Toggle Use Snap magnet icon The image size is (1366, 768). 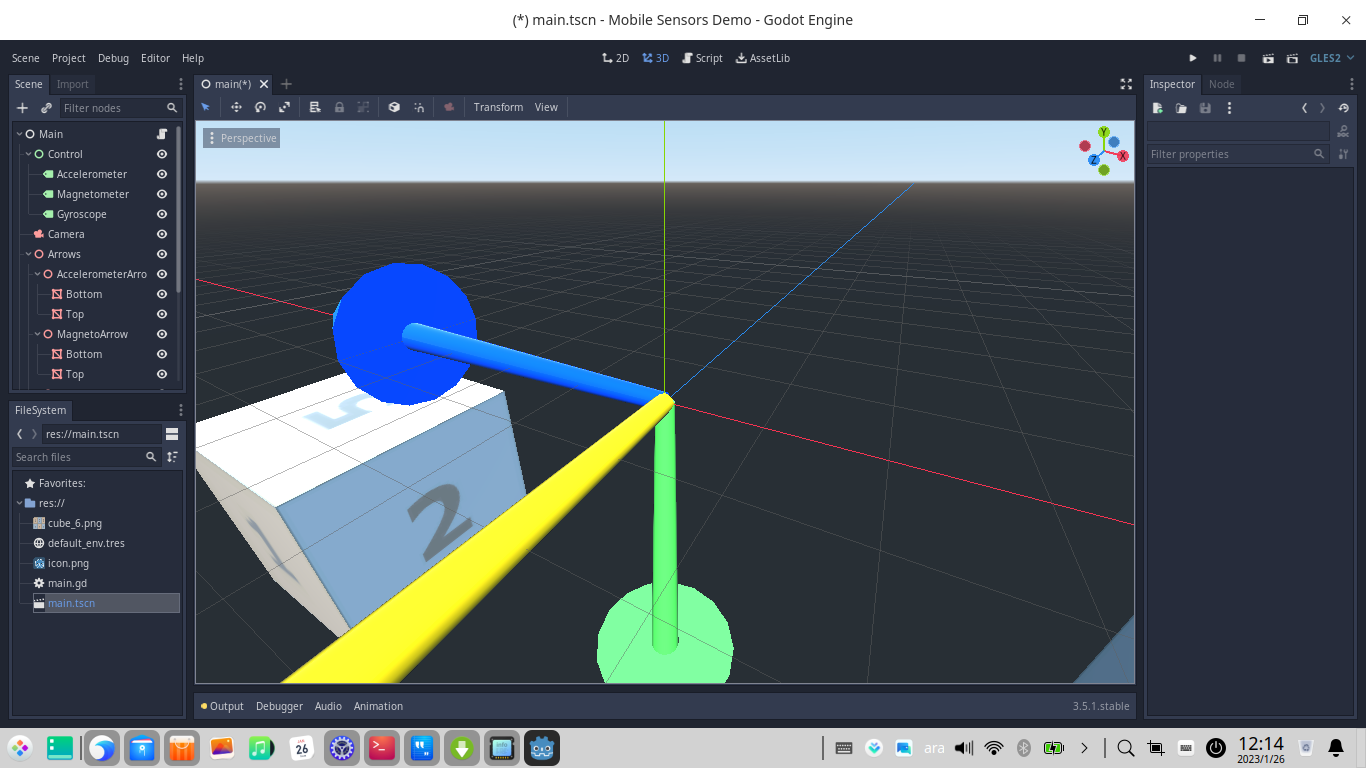pyautogui.click(x=418, y=107)
